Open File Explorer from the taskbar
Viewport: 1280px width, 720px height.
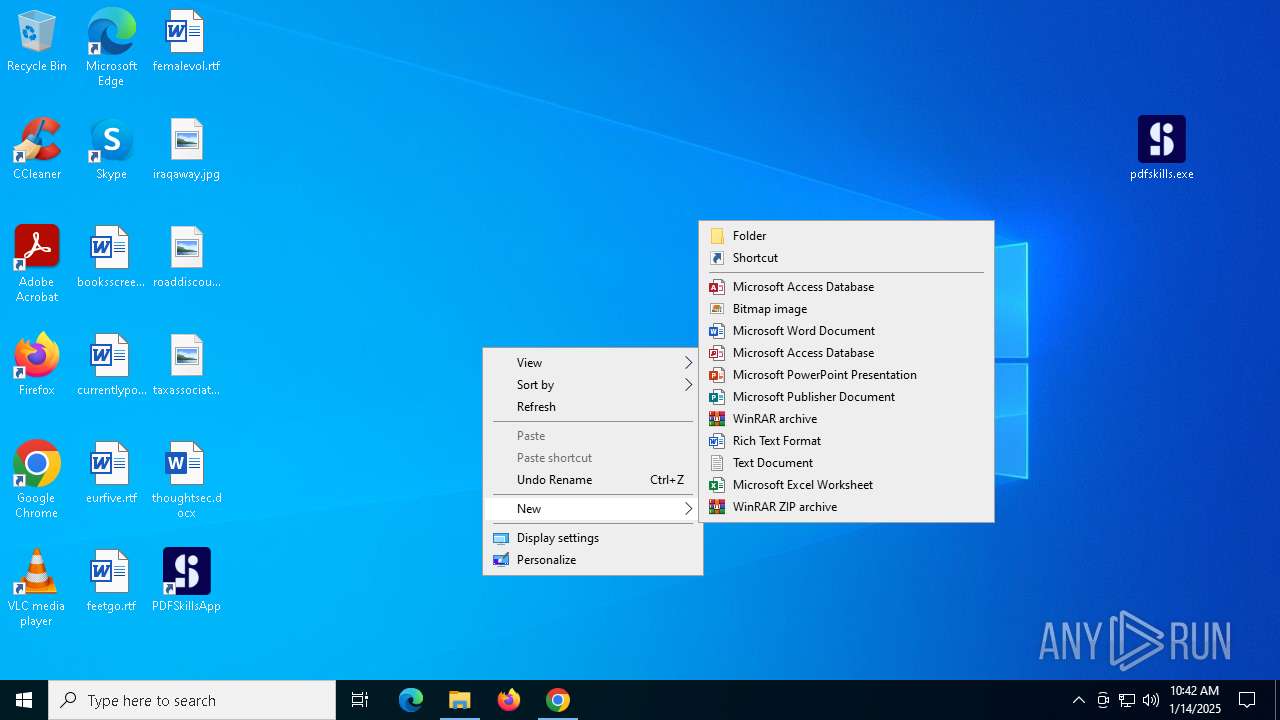coord(460,700)
